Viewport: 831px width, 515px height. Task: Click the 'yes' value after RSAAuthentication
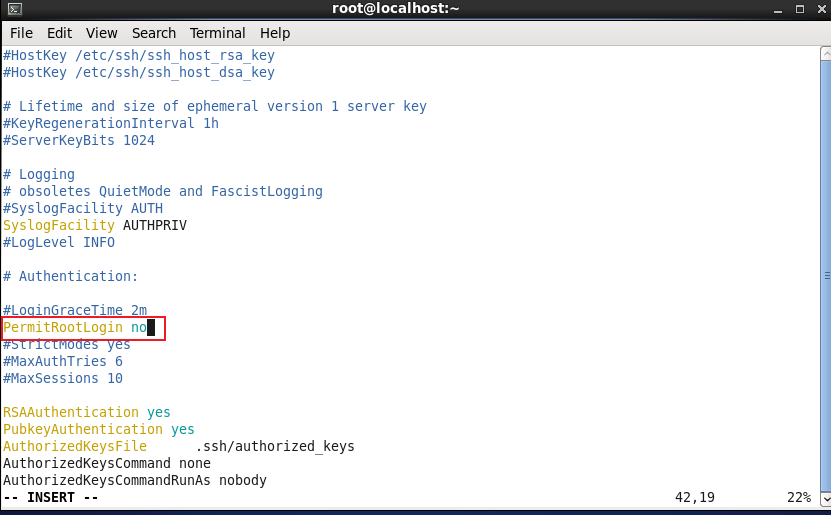[x=158, y=412]
